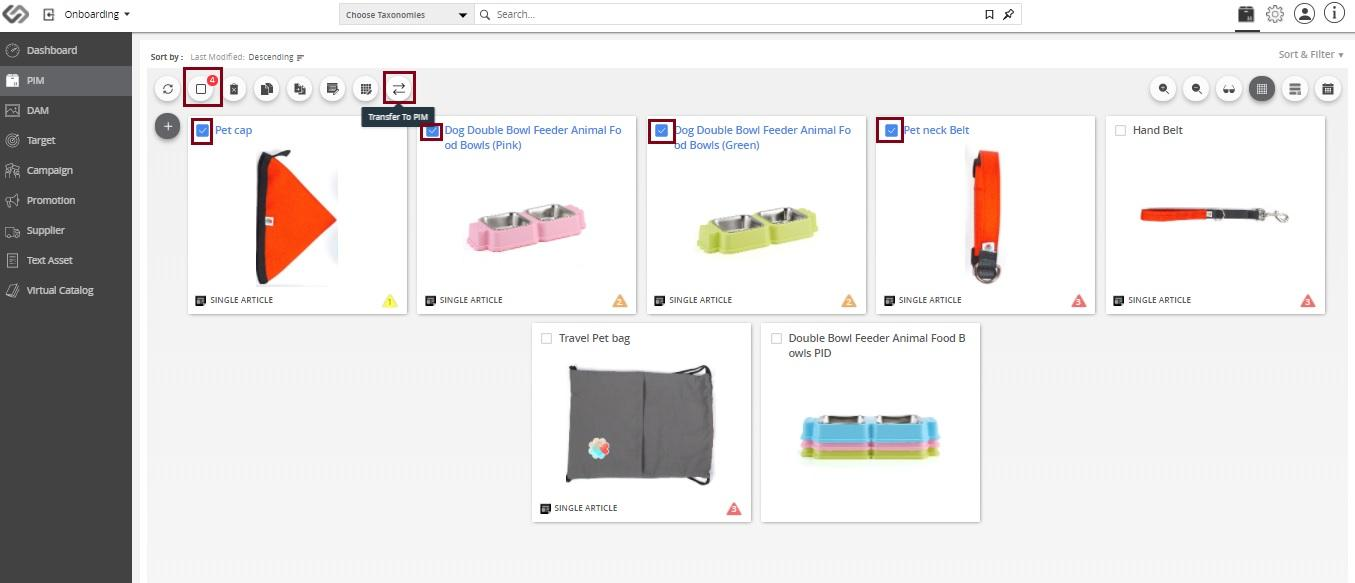This screenshot has width=1355, height=583.
Task: Click the Pet cap orange thumbnail image
Action: 297,216
